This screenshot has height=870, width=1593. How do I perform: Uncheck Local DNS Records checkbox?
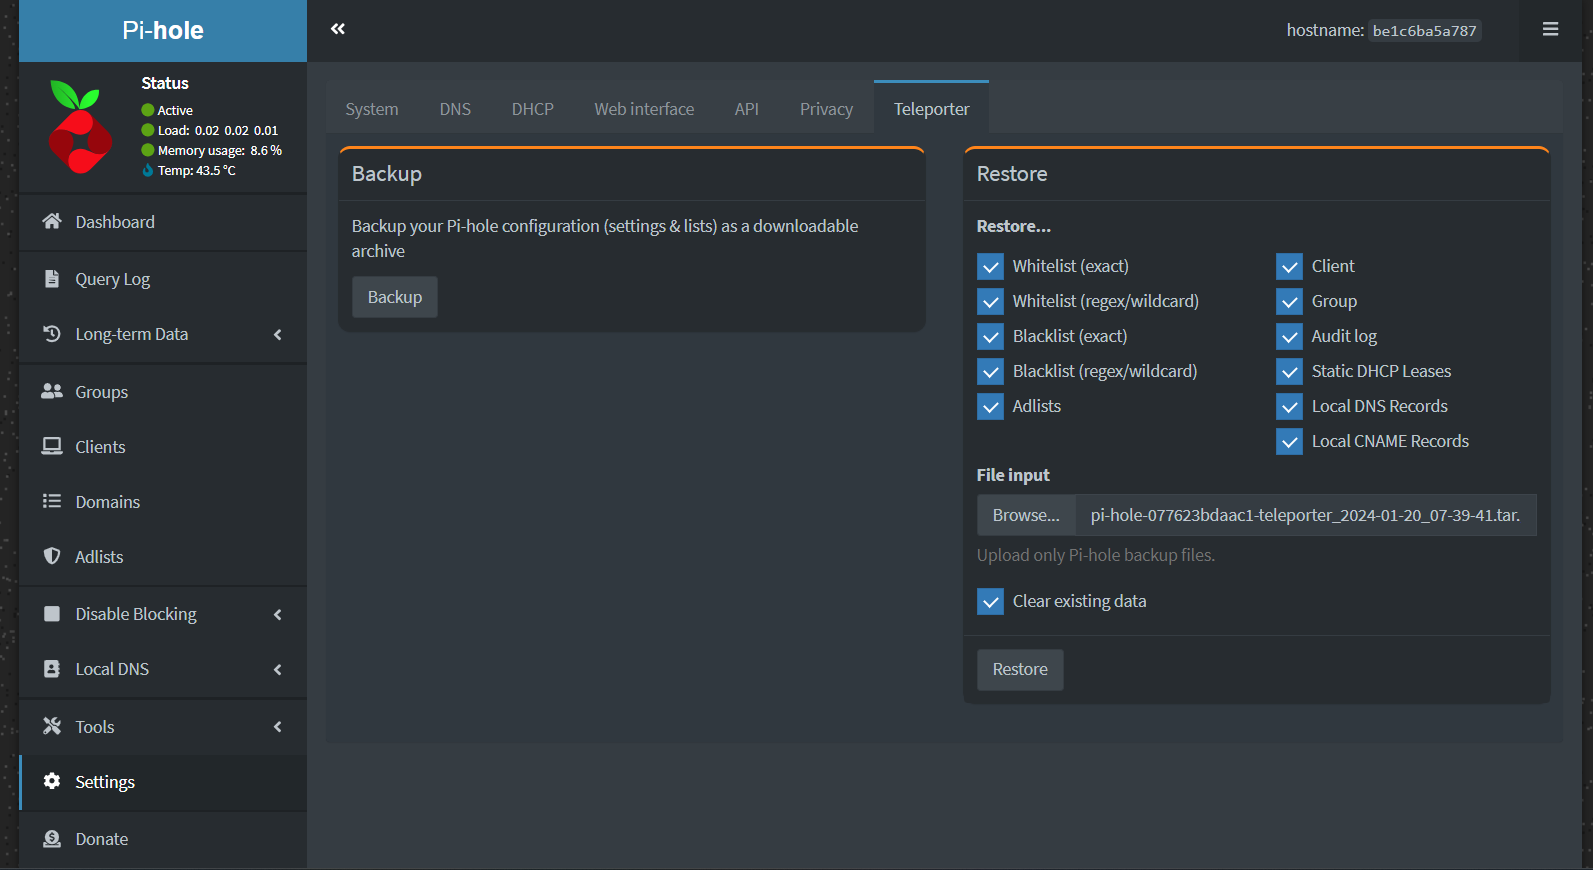click(x=1290, y=406)
